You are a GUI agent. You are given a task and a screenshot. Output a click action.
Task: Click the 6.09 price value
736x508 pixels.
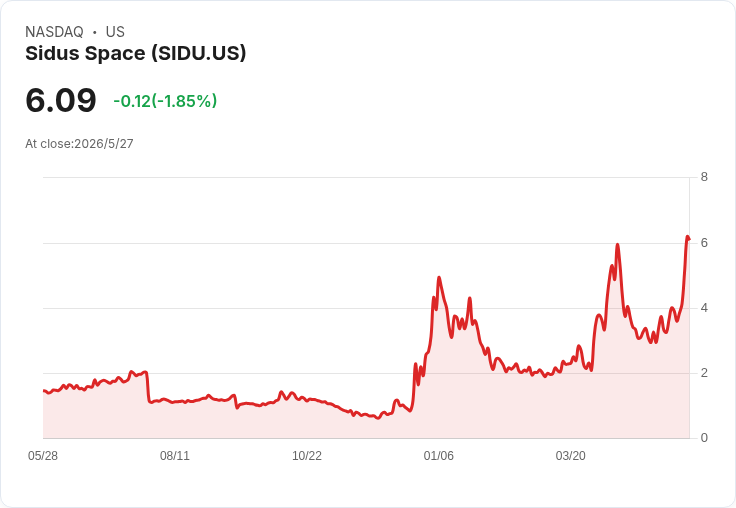coord(61,100)
